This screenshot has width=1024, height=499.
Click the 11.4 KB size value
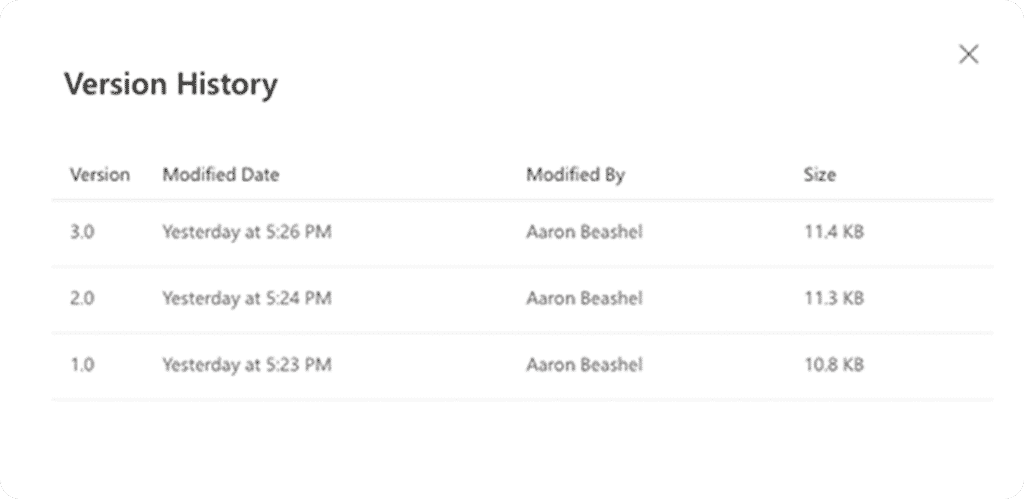pyautogui.click(x=833, y=233)
